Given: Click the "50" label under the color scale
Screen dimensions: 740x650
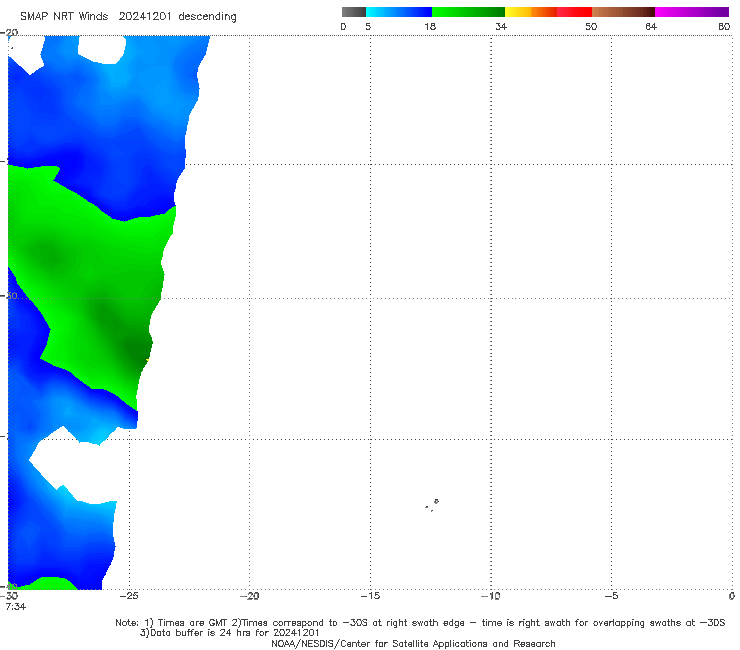Looking at the screenshot, I should 591,26.
